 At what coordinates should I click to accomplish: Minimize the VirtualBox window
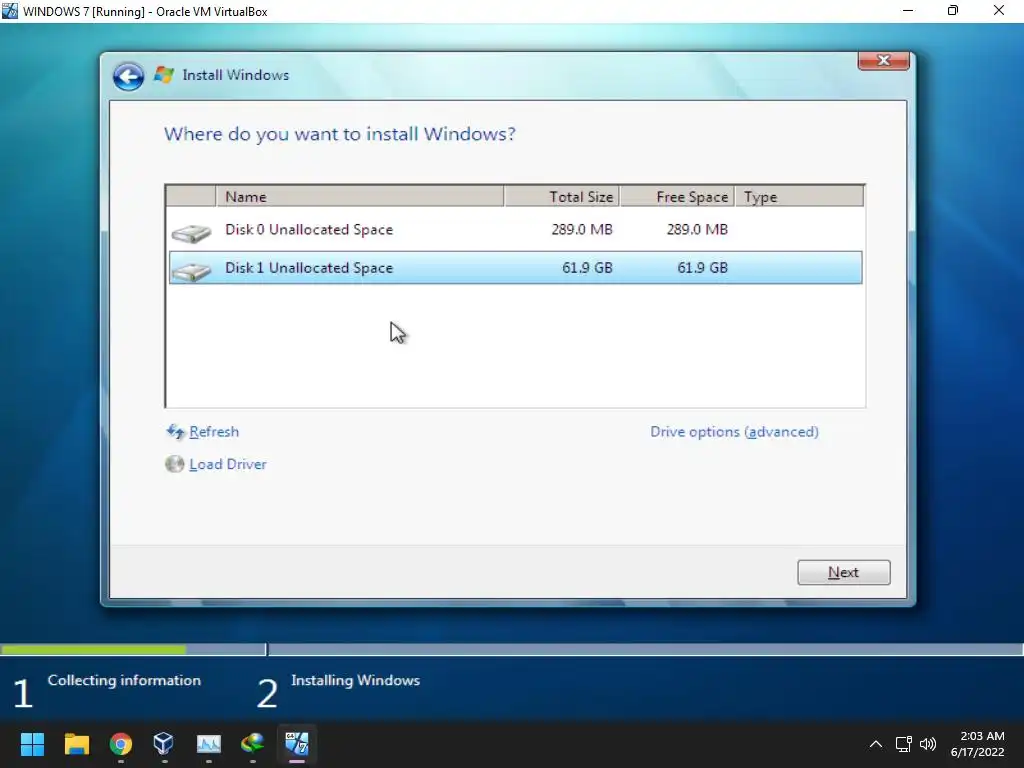908,10
